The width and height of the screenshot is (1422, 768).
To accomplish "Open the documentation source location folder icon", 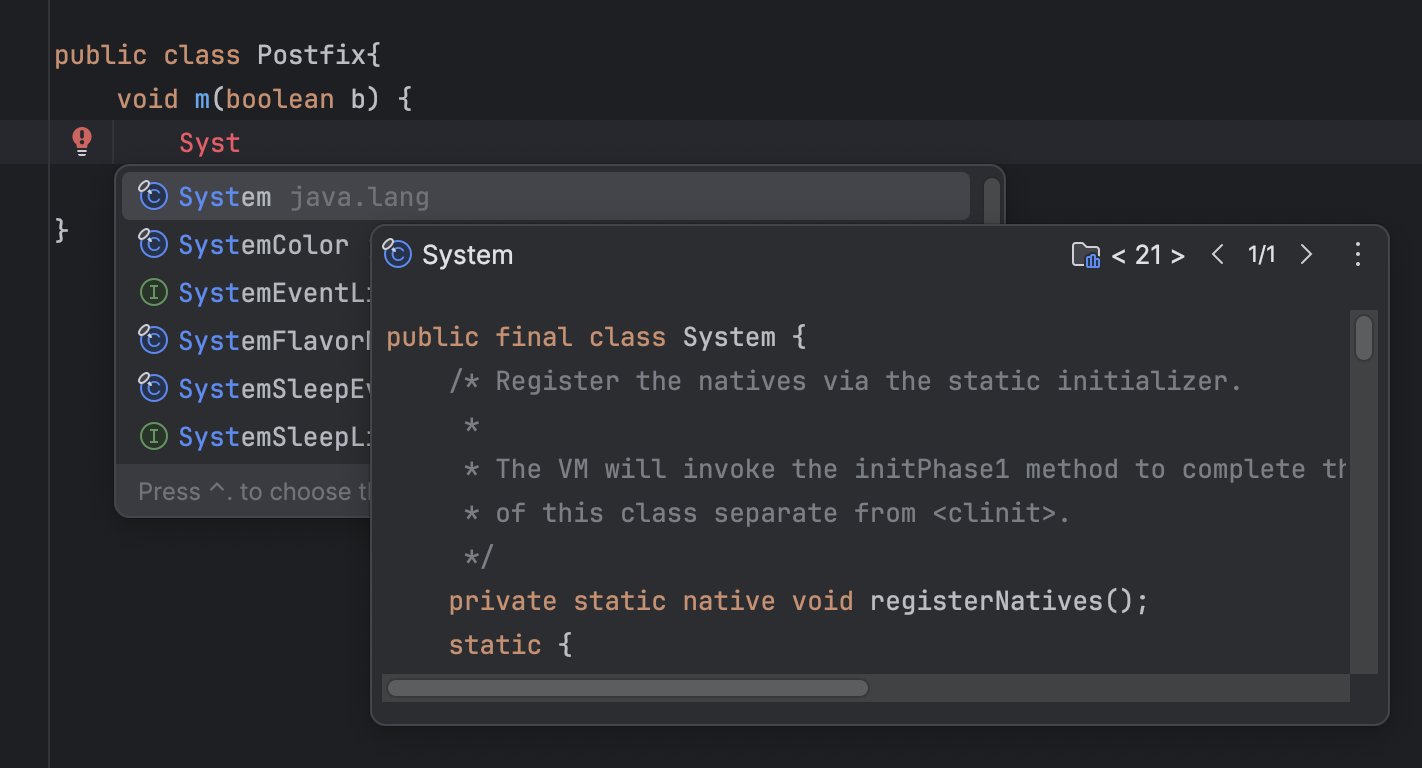I will click(1085, 255).
